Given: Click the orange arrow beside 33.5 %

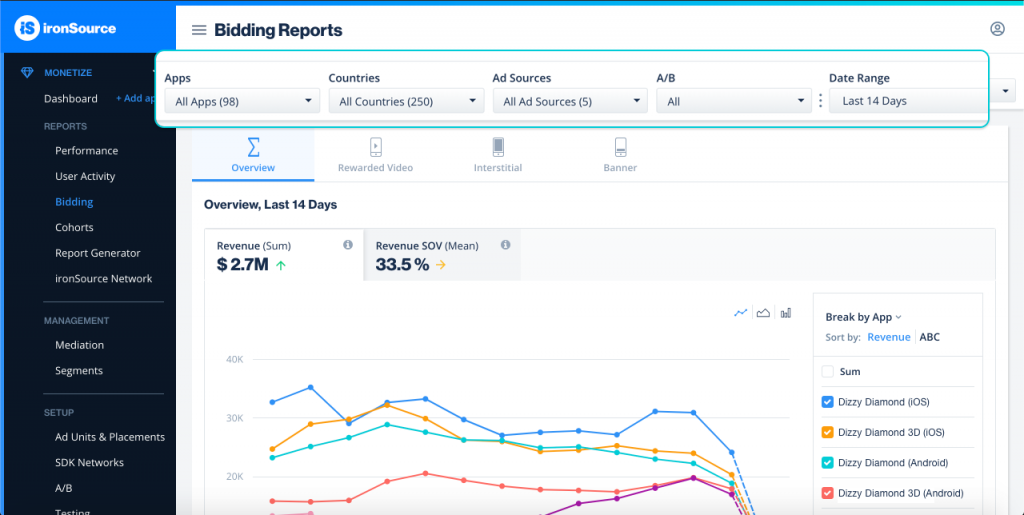Looking at the screenshot, I should pyautogui.click(x=441, y=265).
